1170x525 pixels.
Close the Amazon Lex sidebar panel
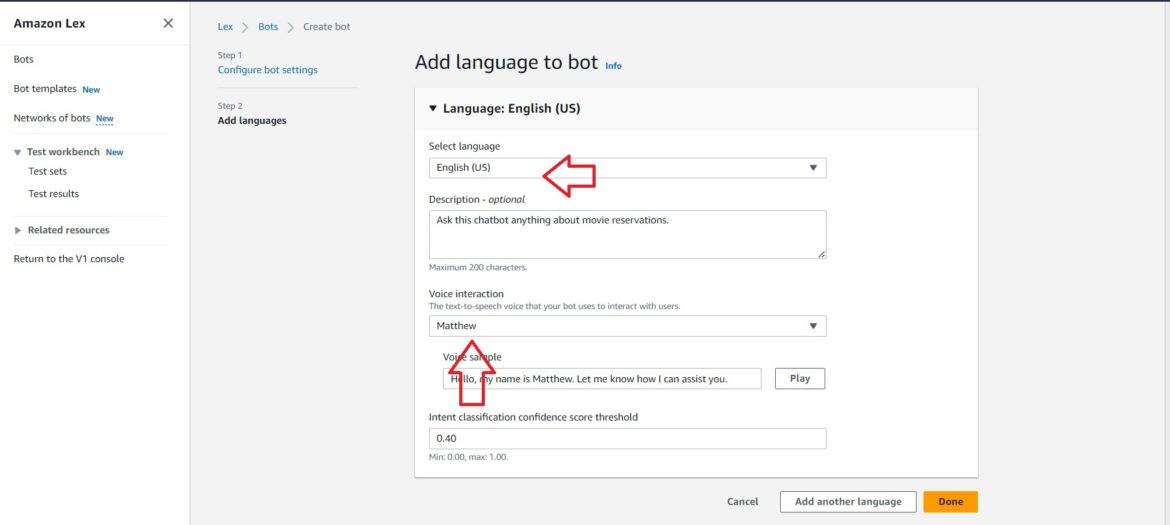tap(168, 23)
